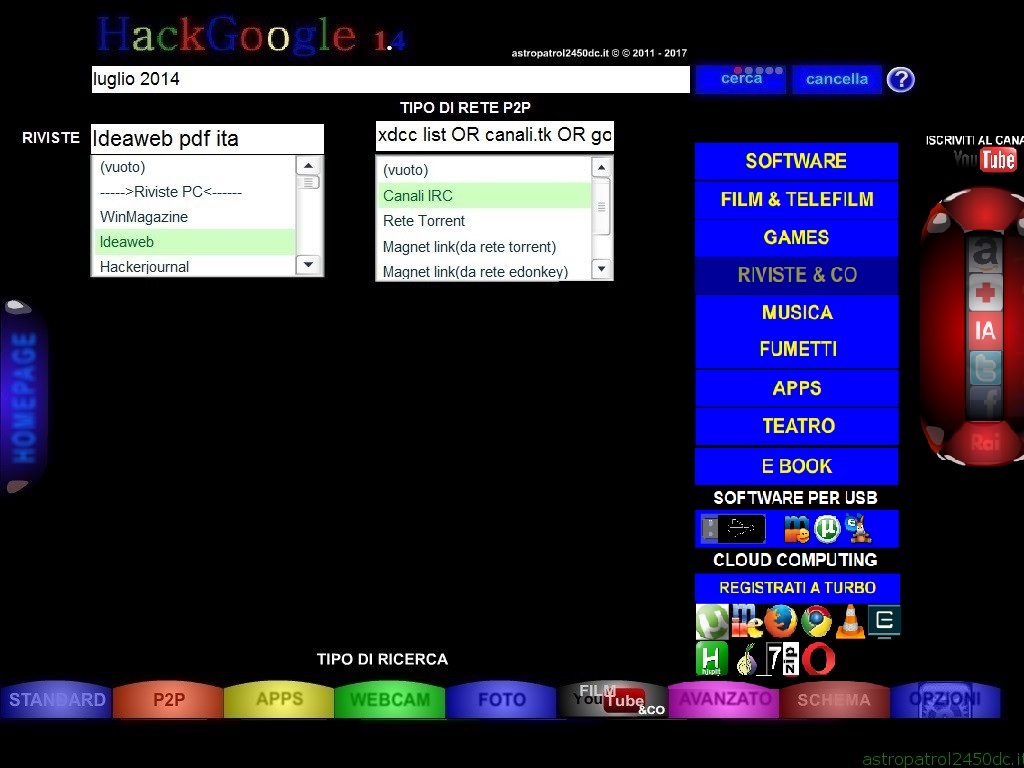Switch to the AVANZATO tab

[724, 699]
